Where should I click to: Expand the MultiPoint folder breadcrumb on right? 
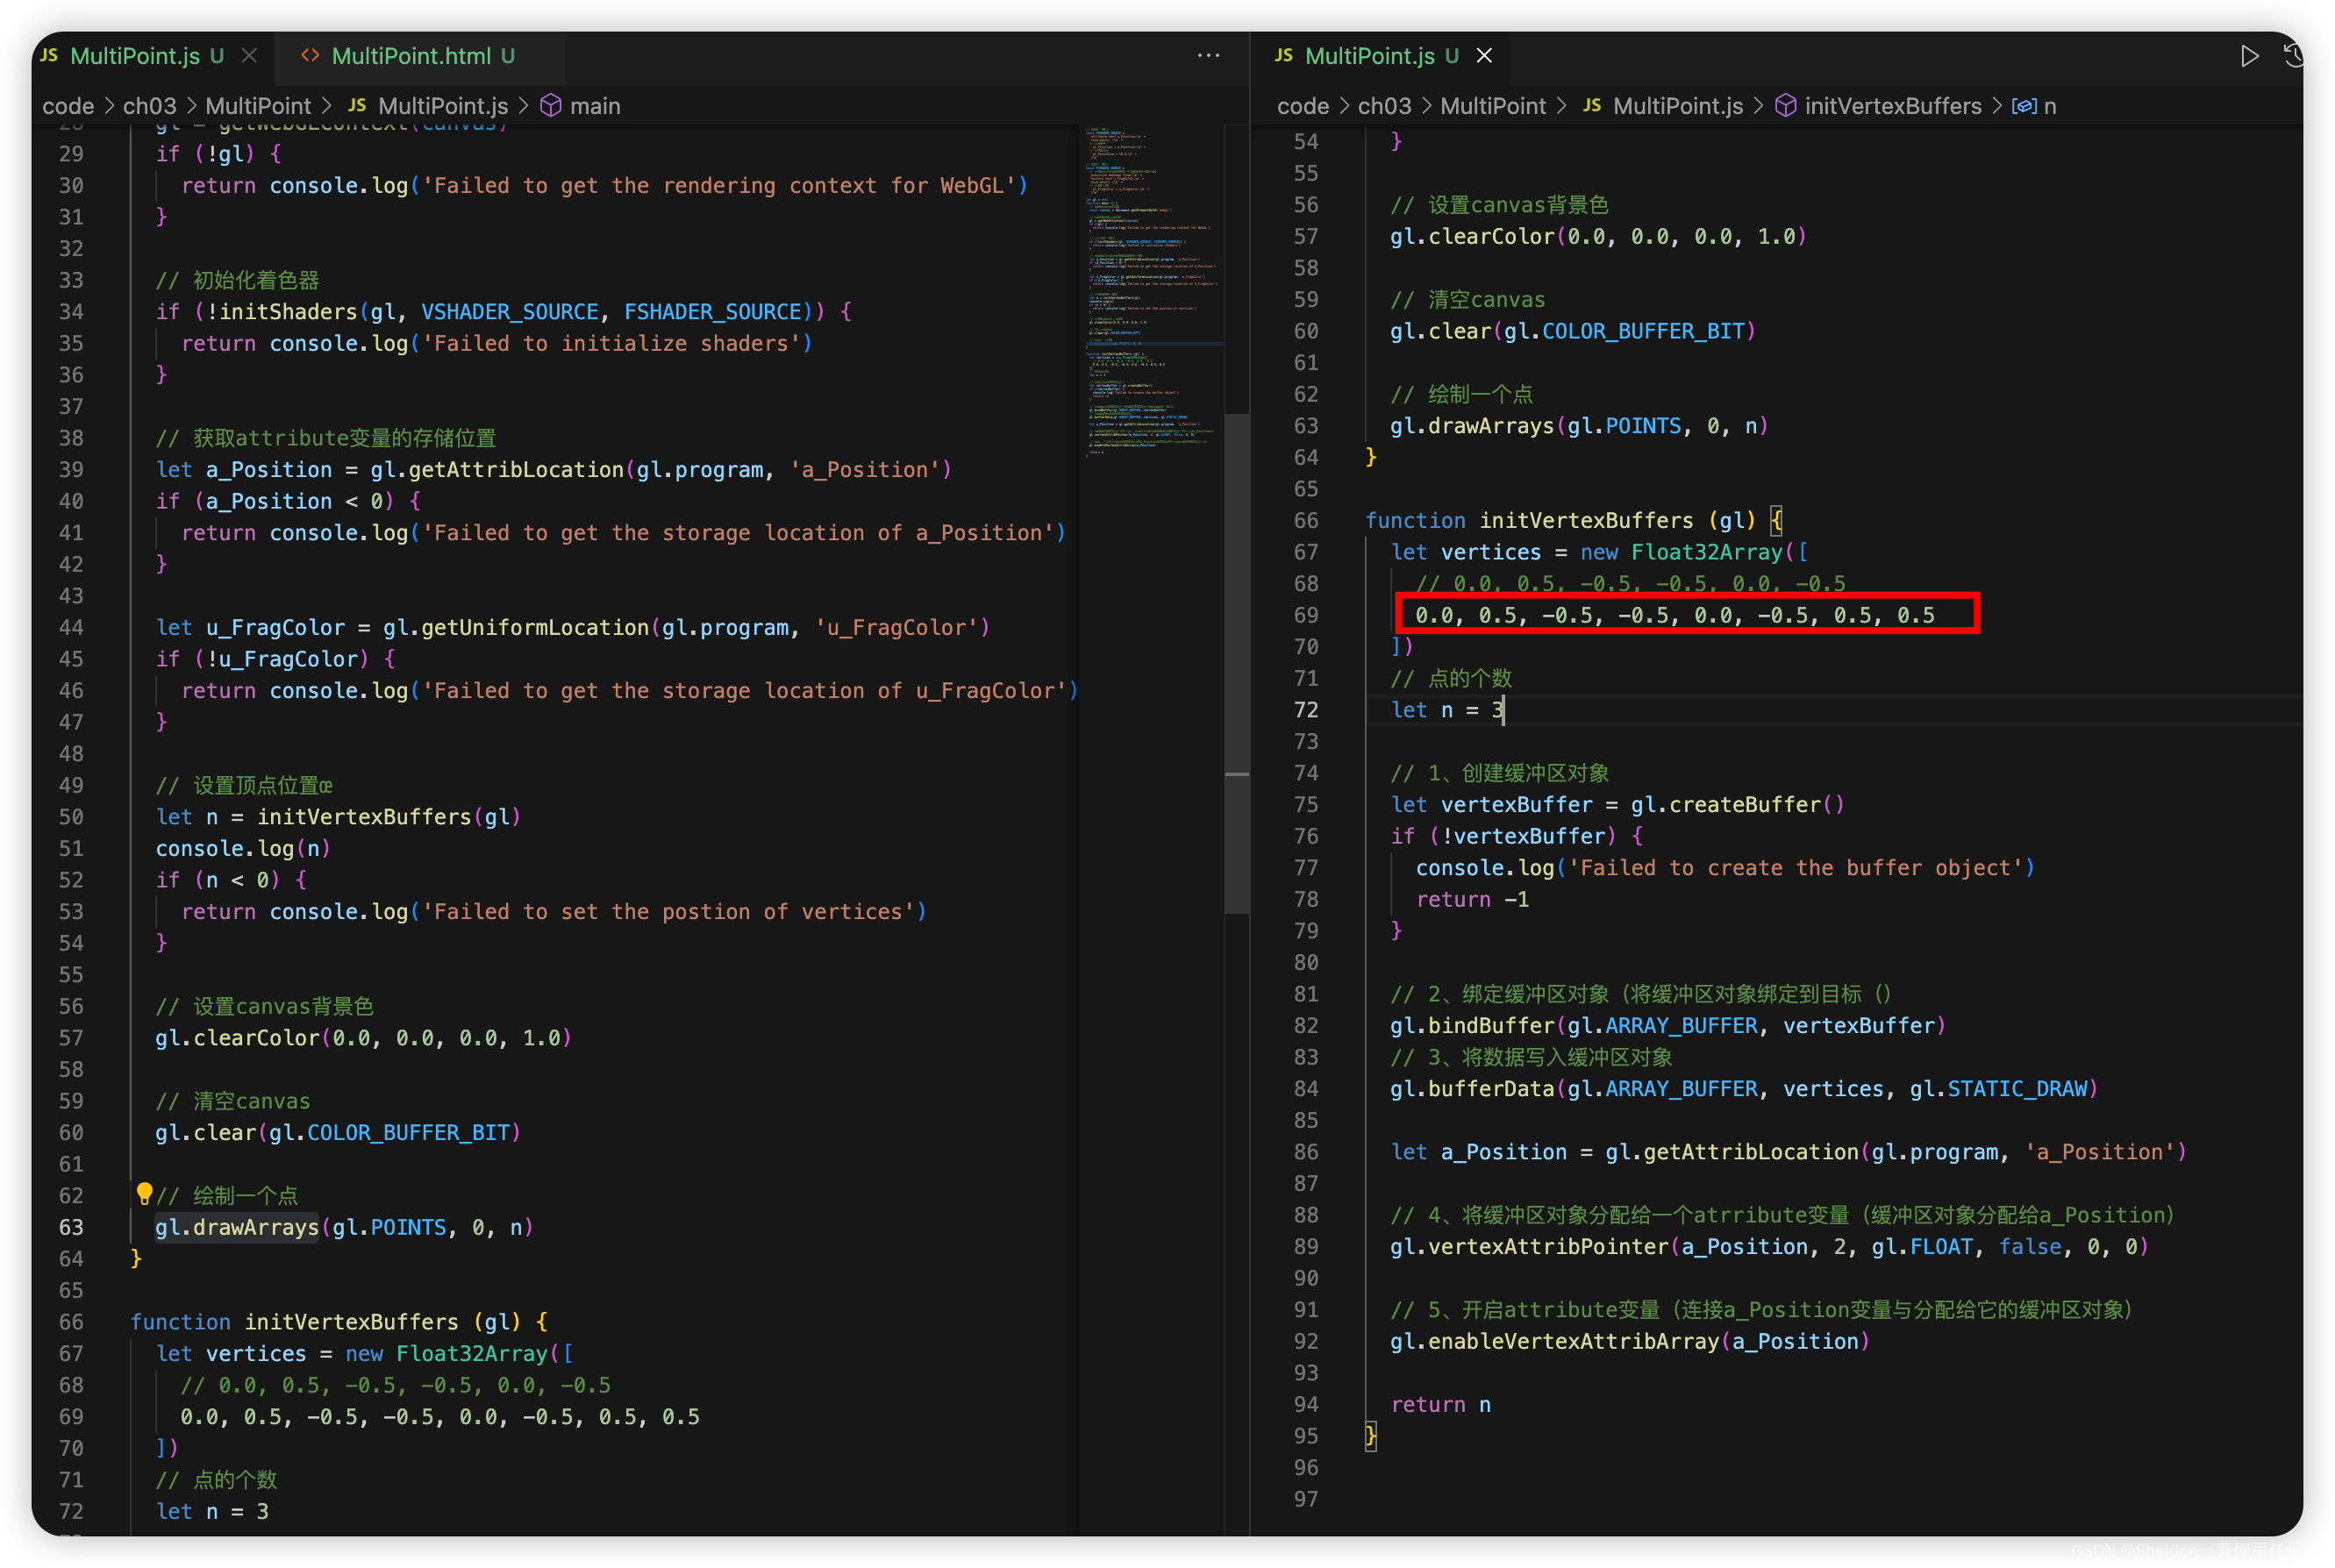pos(1492,106)
